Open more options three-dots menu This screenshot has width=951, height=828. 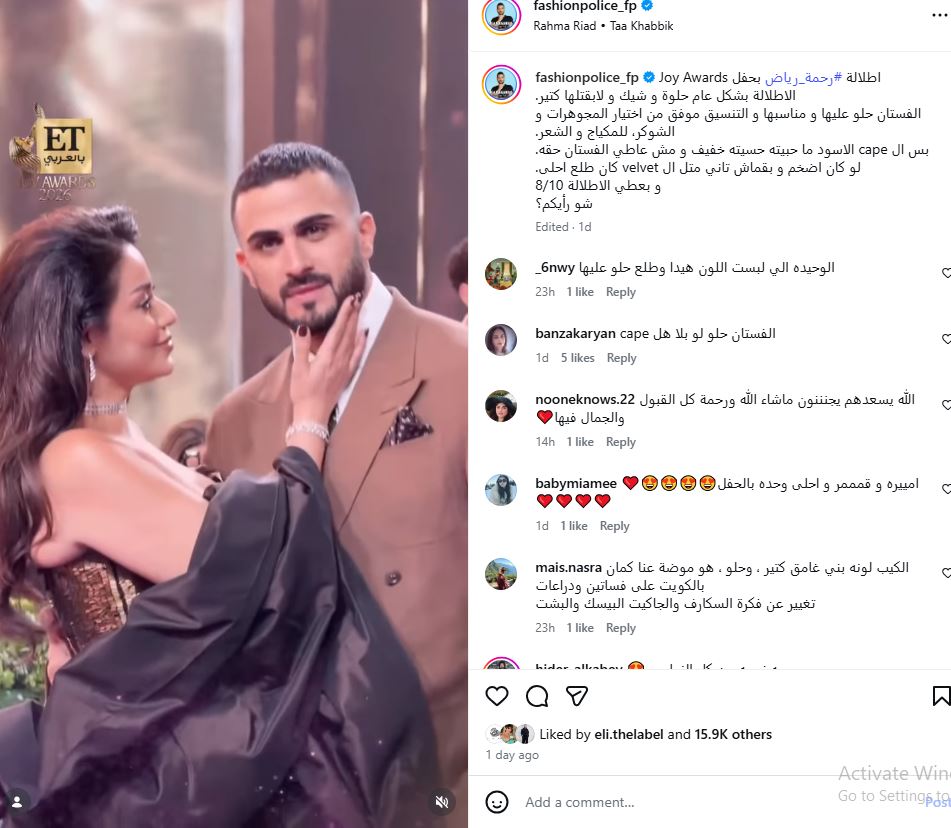pyautogui.click(x=939, y=15)
